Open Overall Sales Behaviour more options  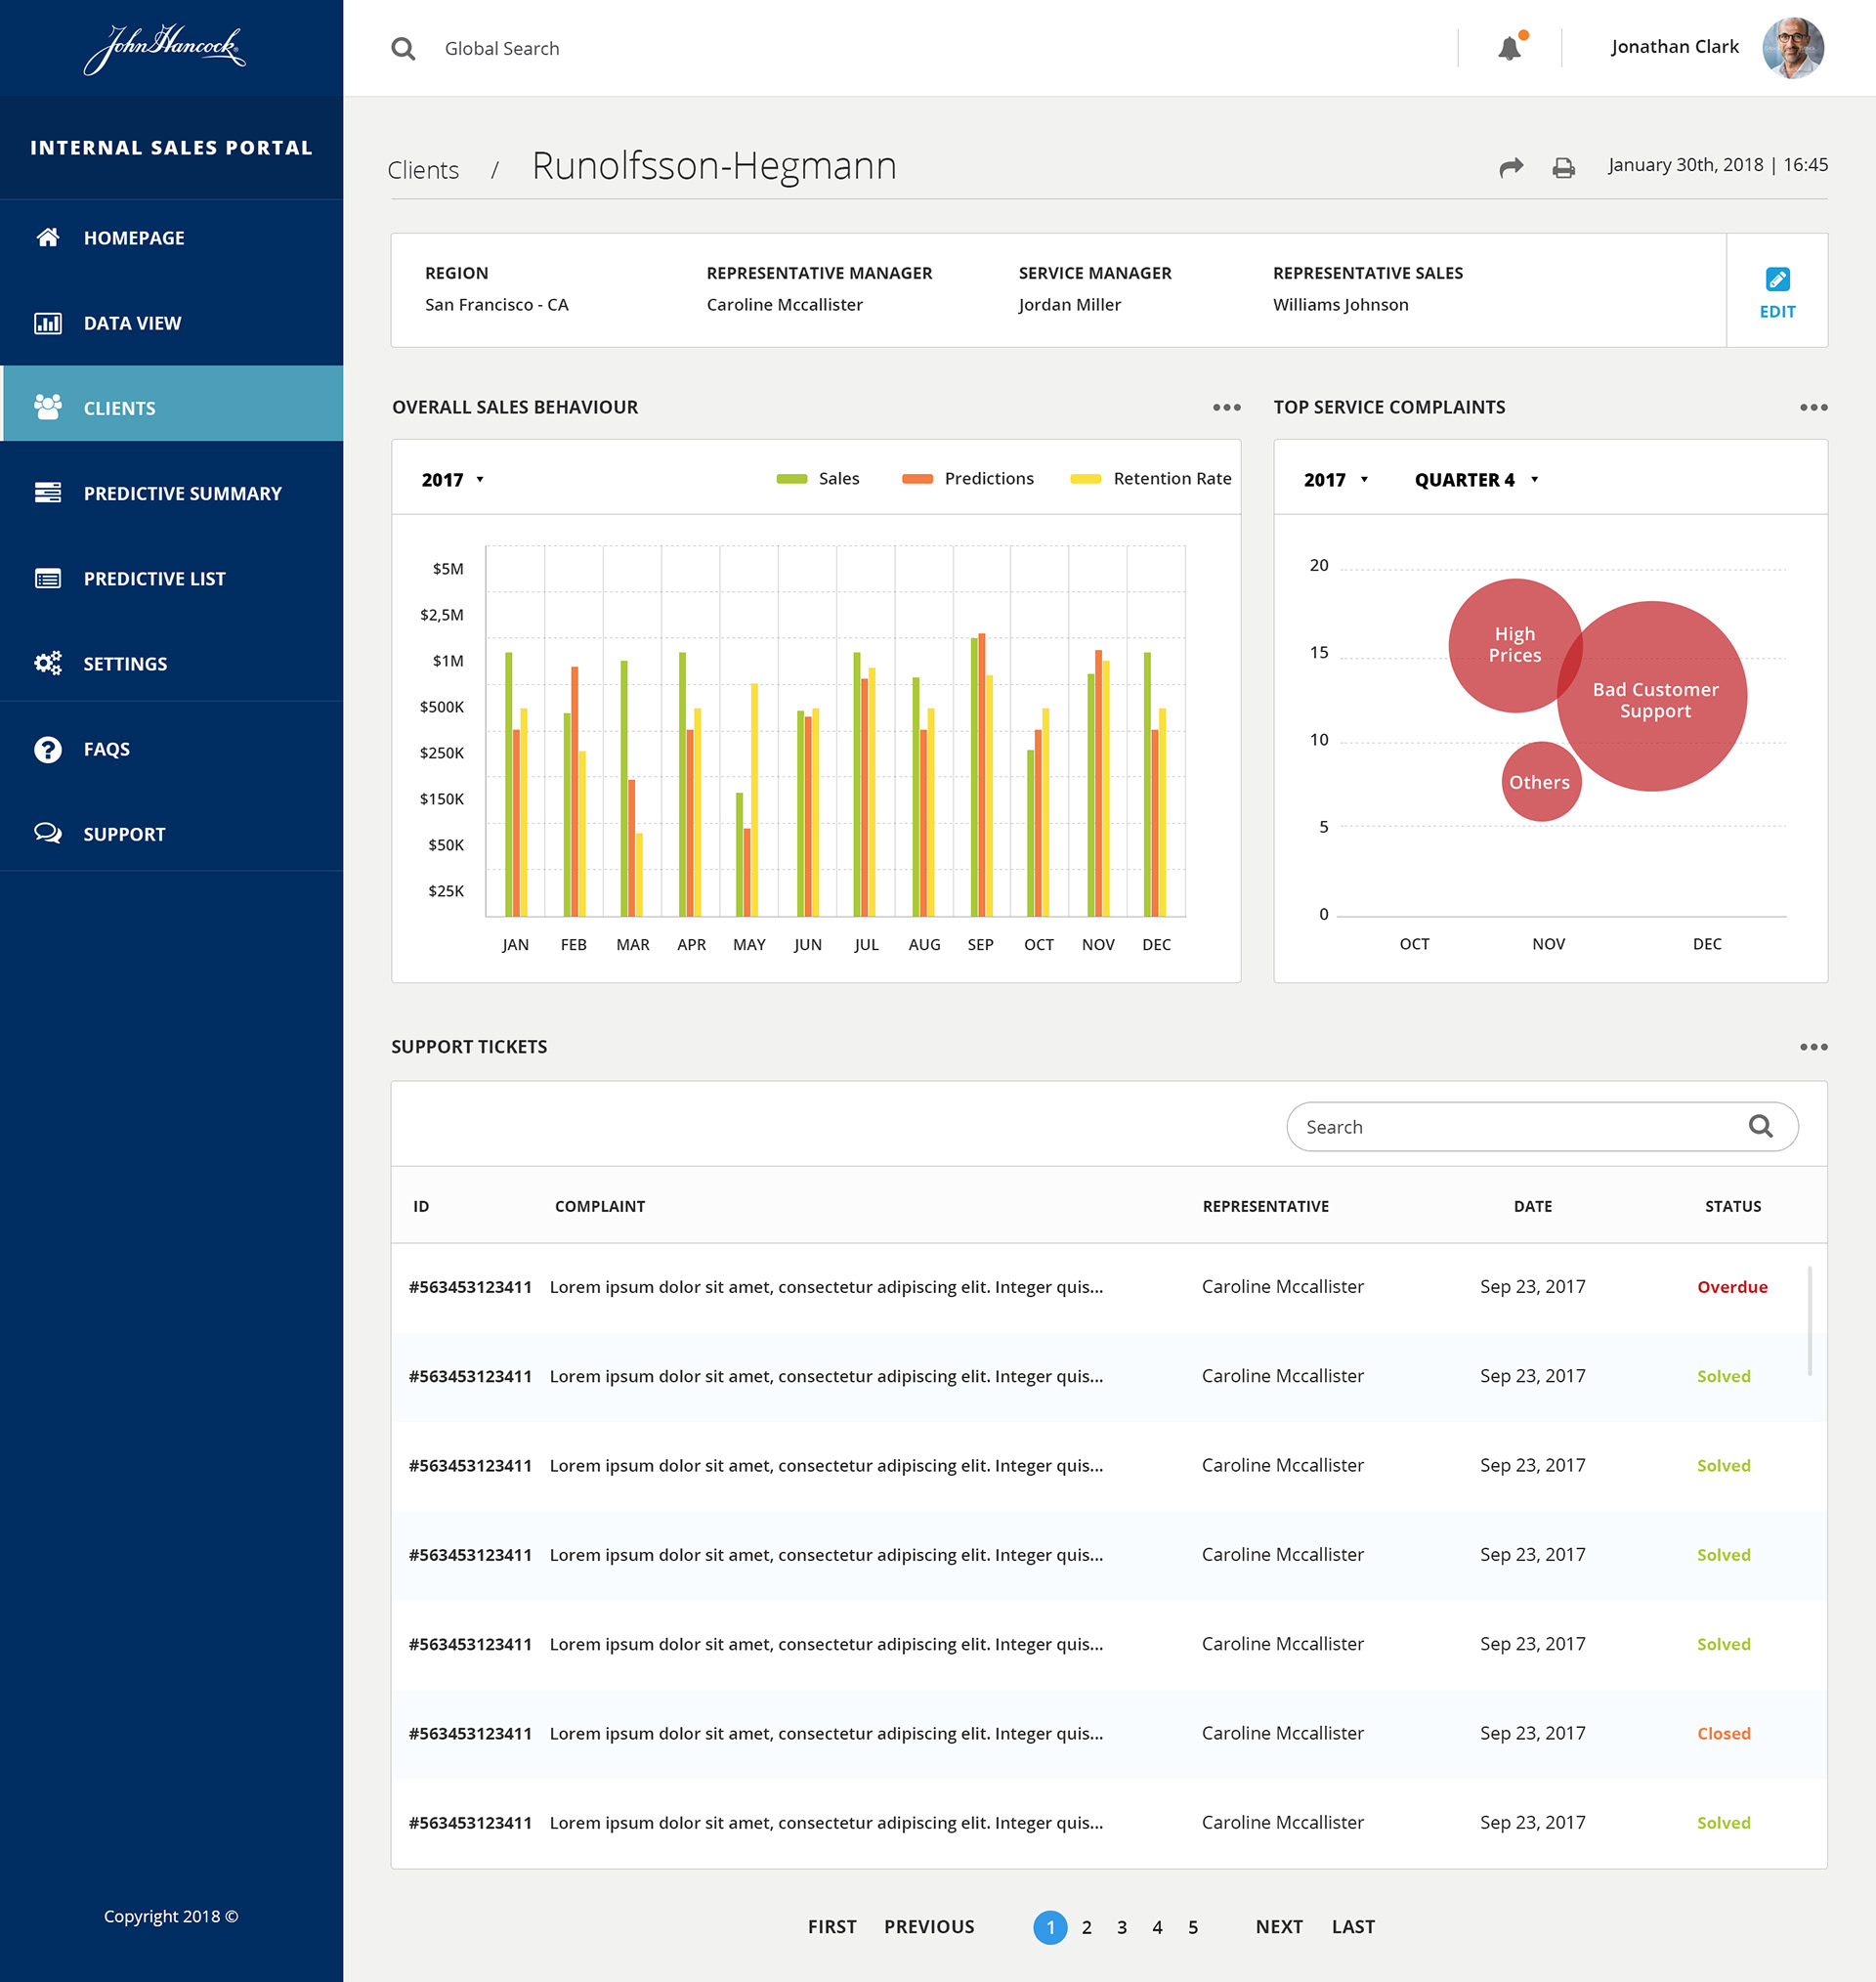click(x=1226, y=407)
